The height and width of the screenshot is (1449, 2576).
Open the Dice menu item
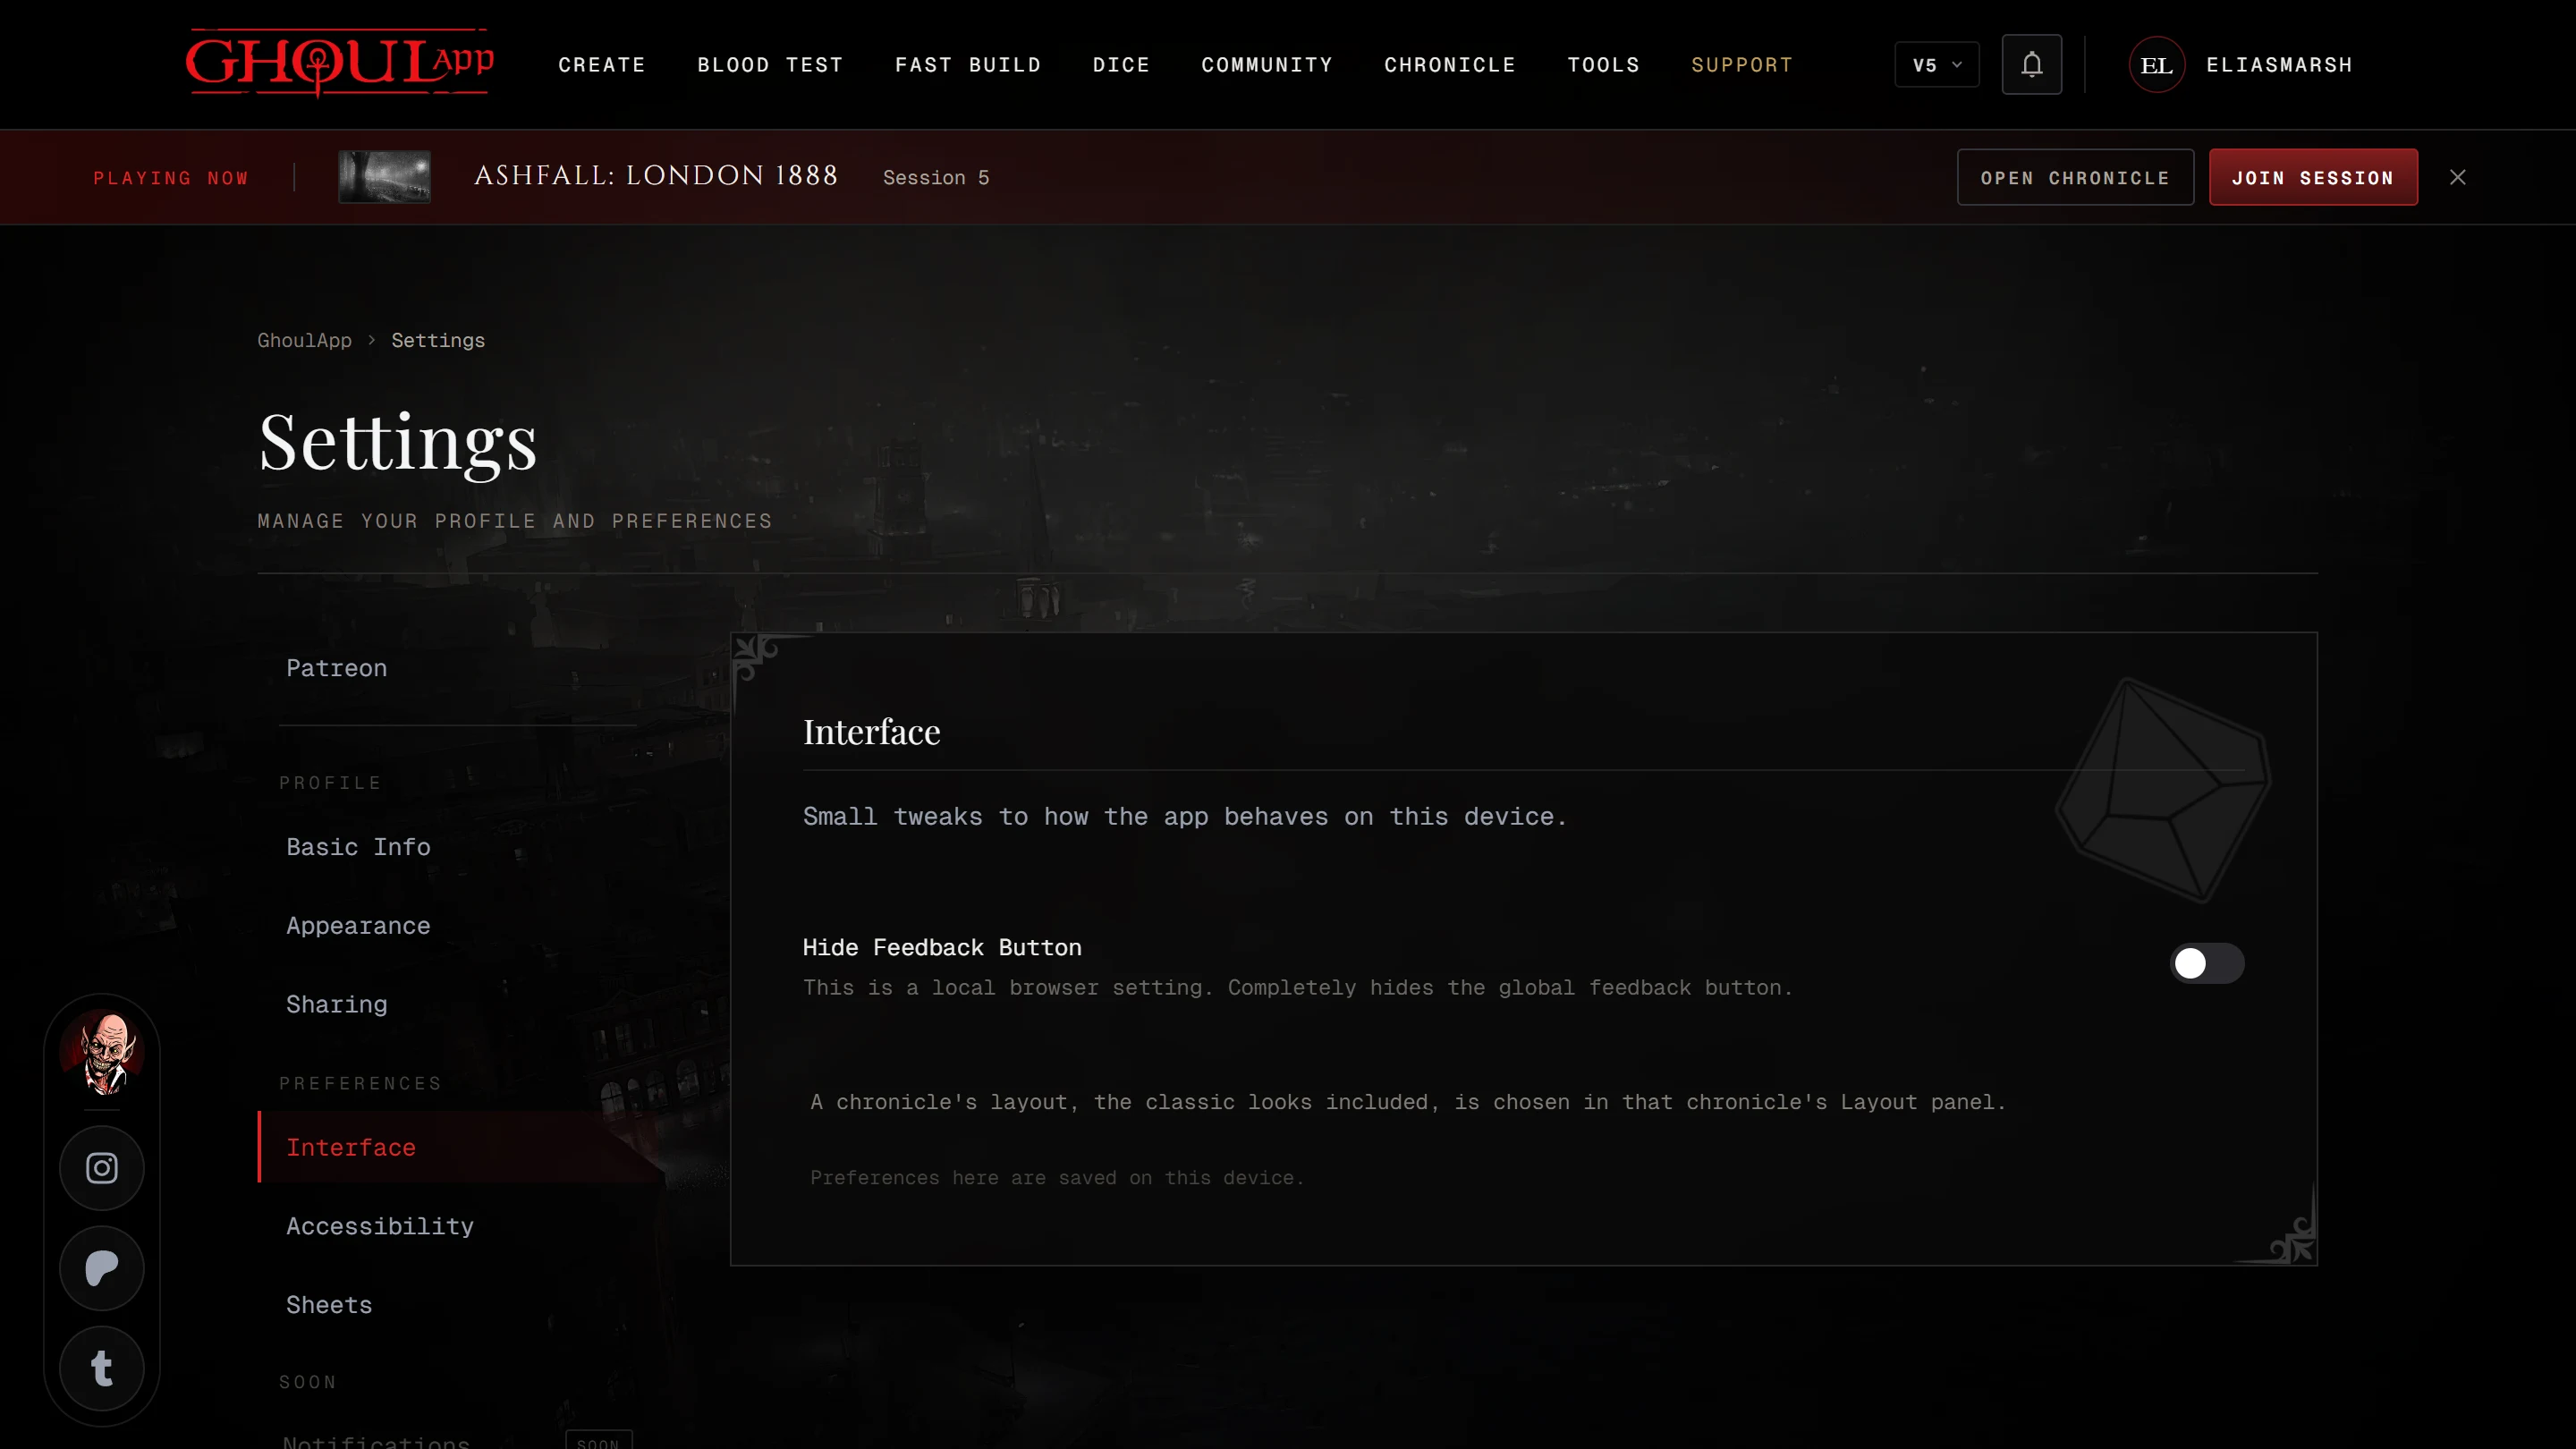(1121, 65)
